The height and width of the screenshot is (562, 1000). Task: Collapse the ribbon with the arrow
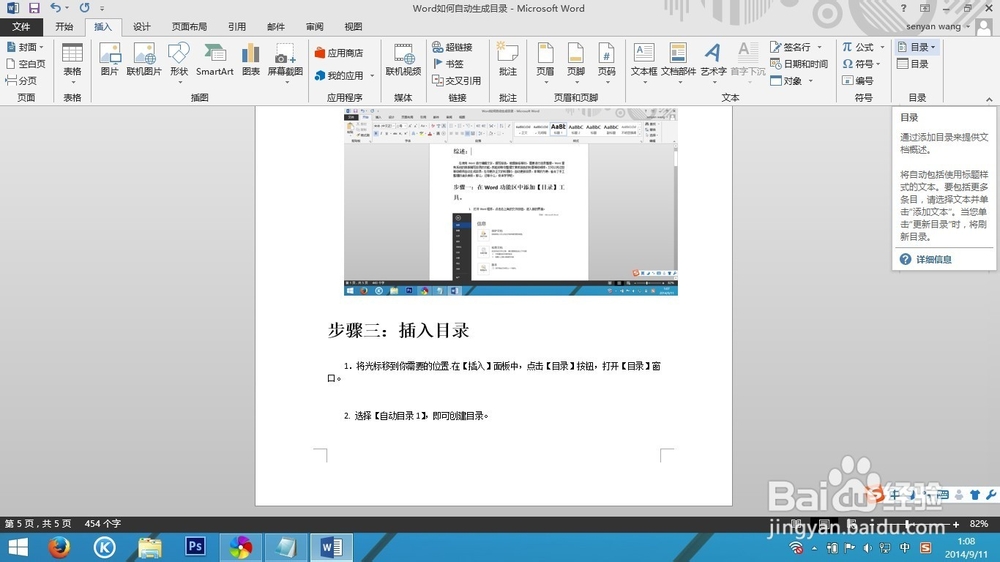coord(989,100)
